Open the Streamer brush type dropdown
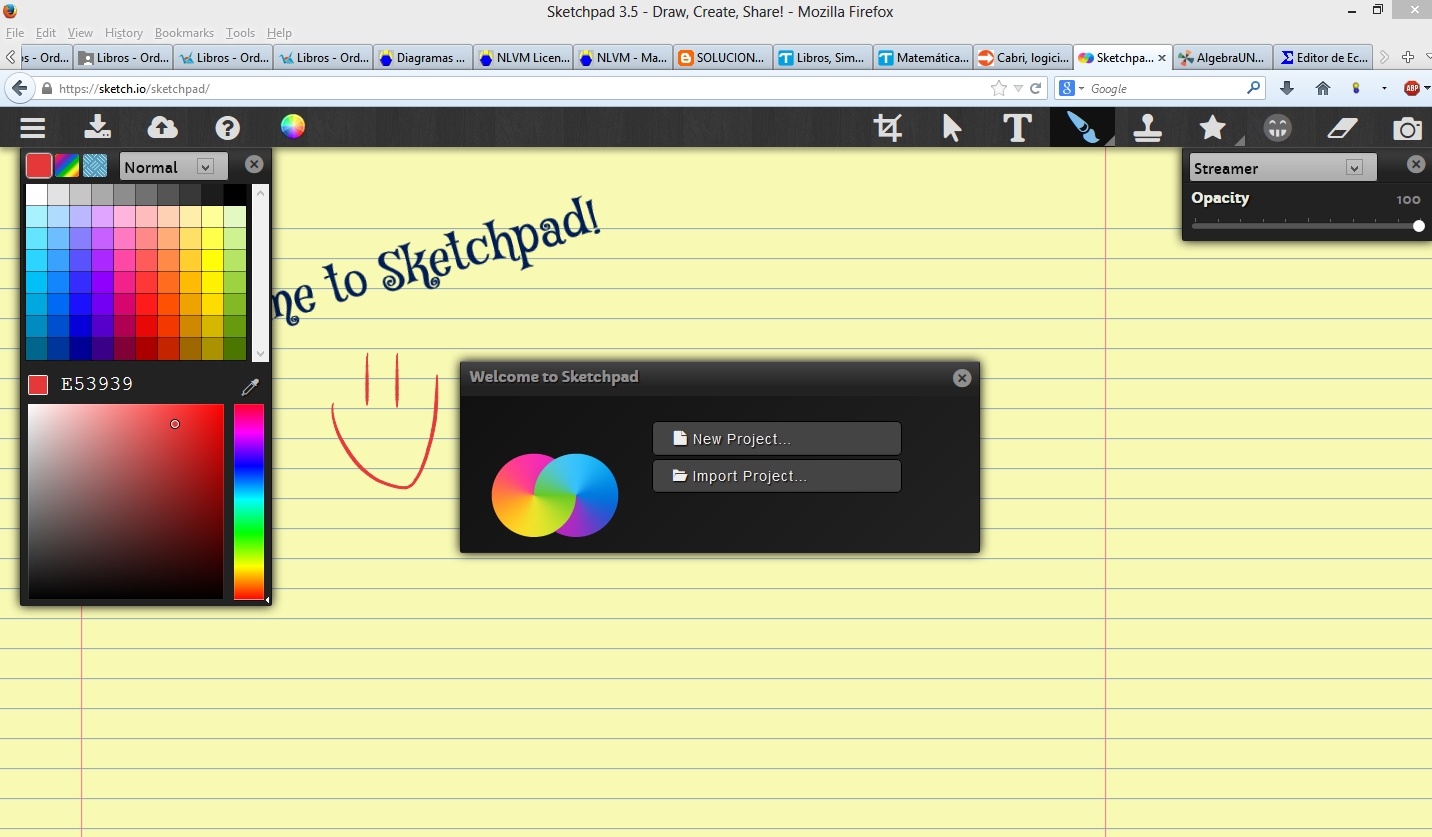Image resolution: width=1432 pixels, height=837 pixels. click(x=1355, y=167)
